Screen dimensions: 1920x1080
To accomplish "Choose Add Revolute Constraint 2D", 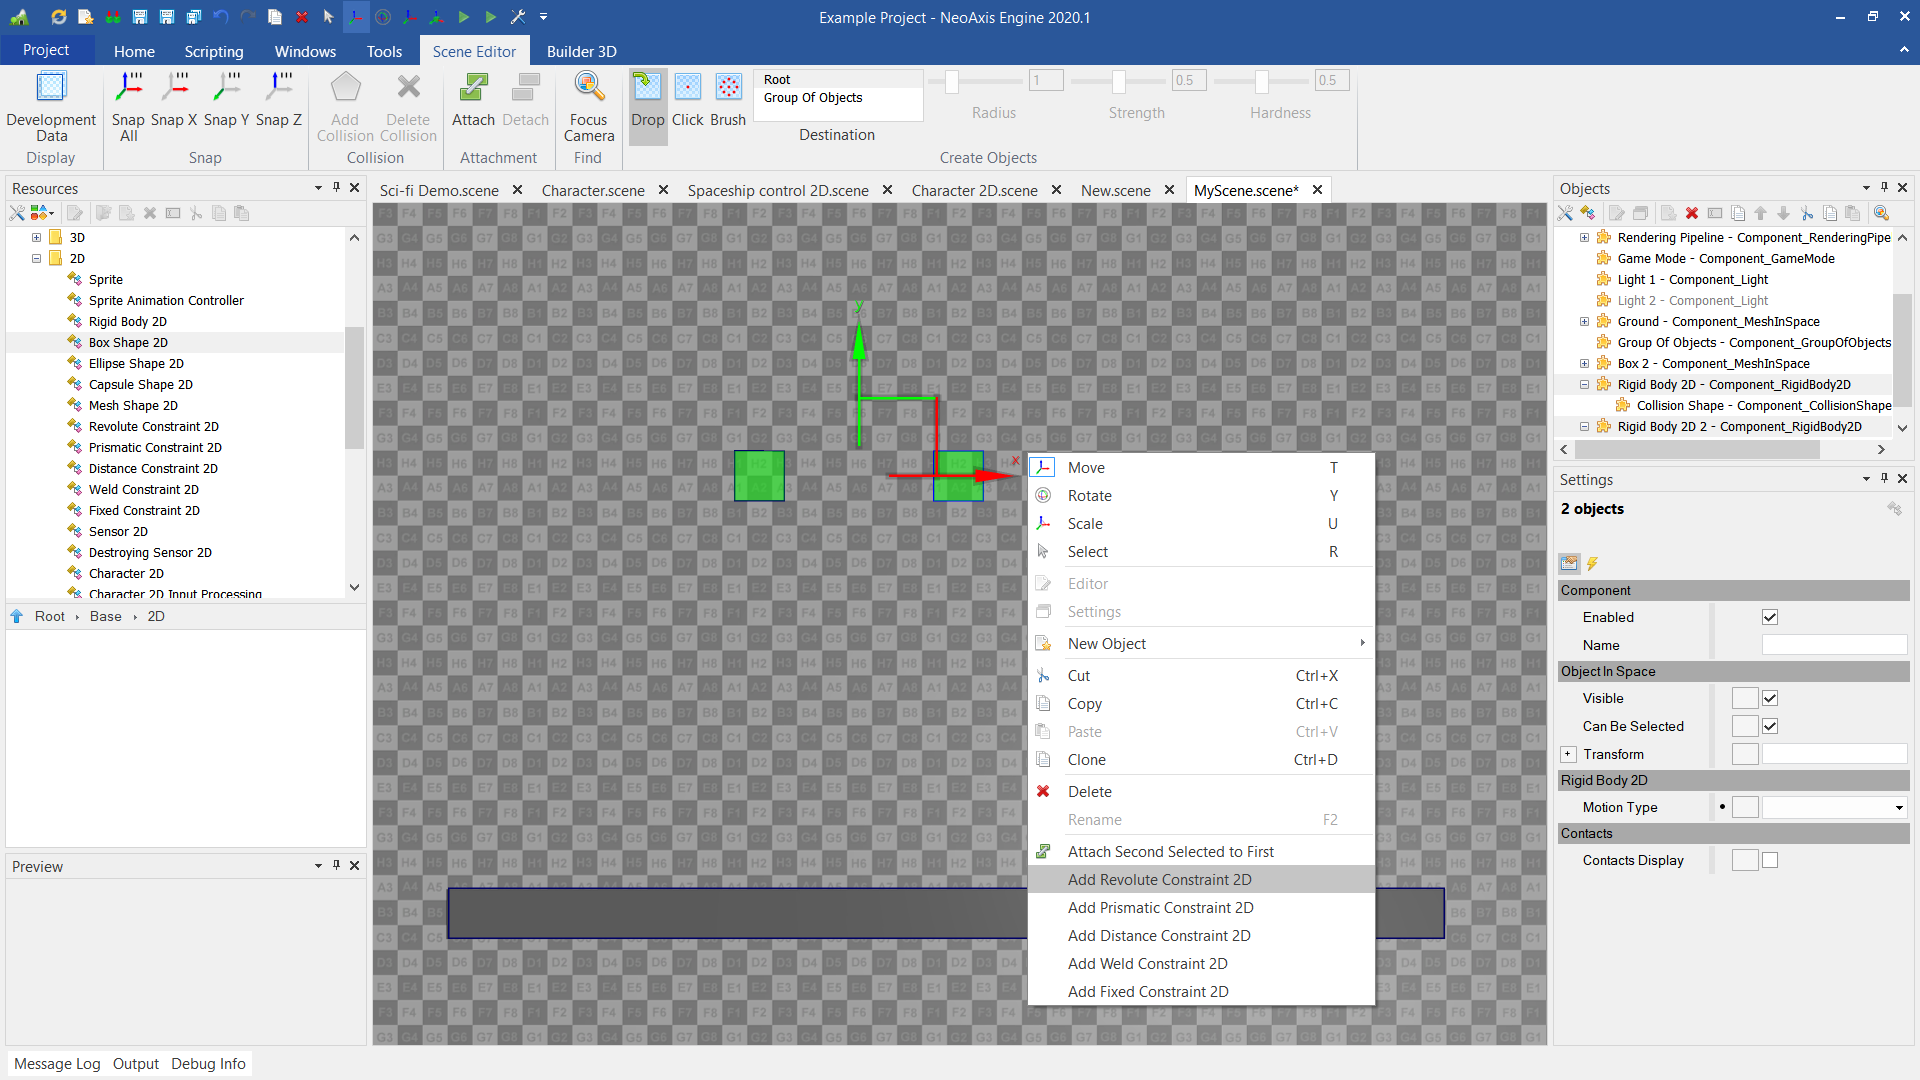I will click(x=1159, y=880).
